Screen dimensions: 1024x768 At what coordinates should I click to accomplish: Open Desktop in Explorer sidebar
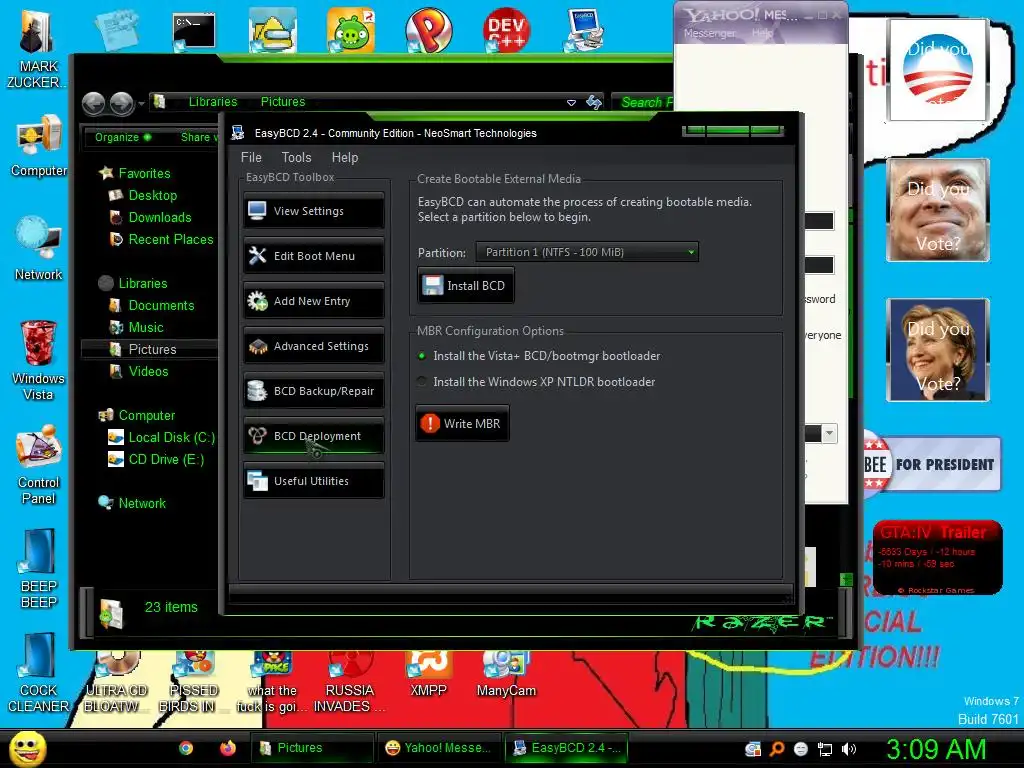[x=143, y=195]
